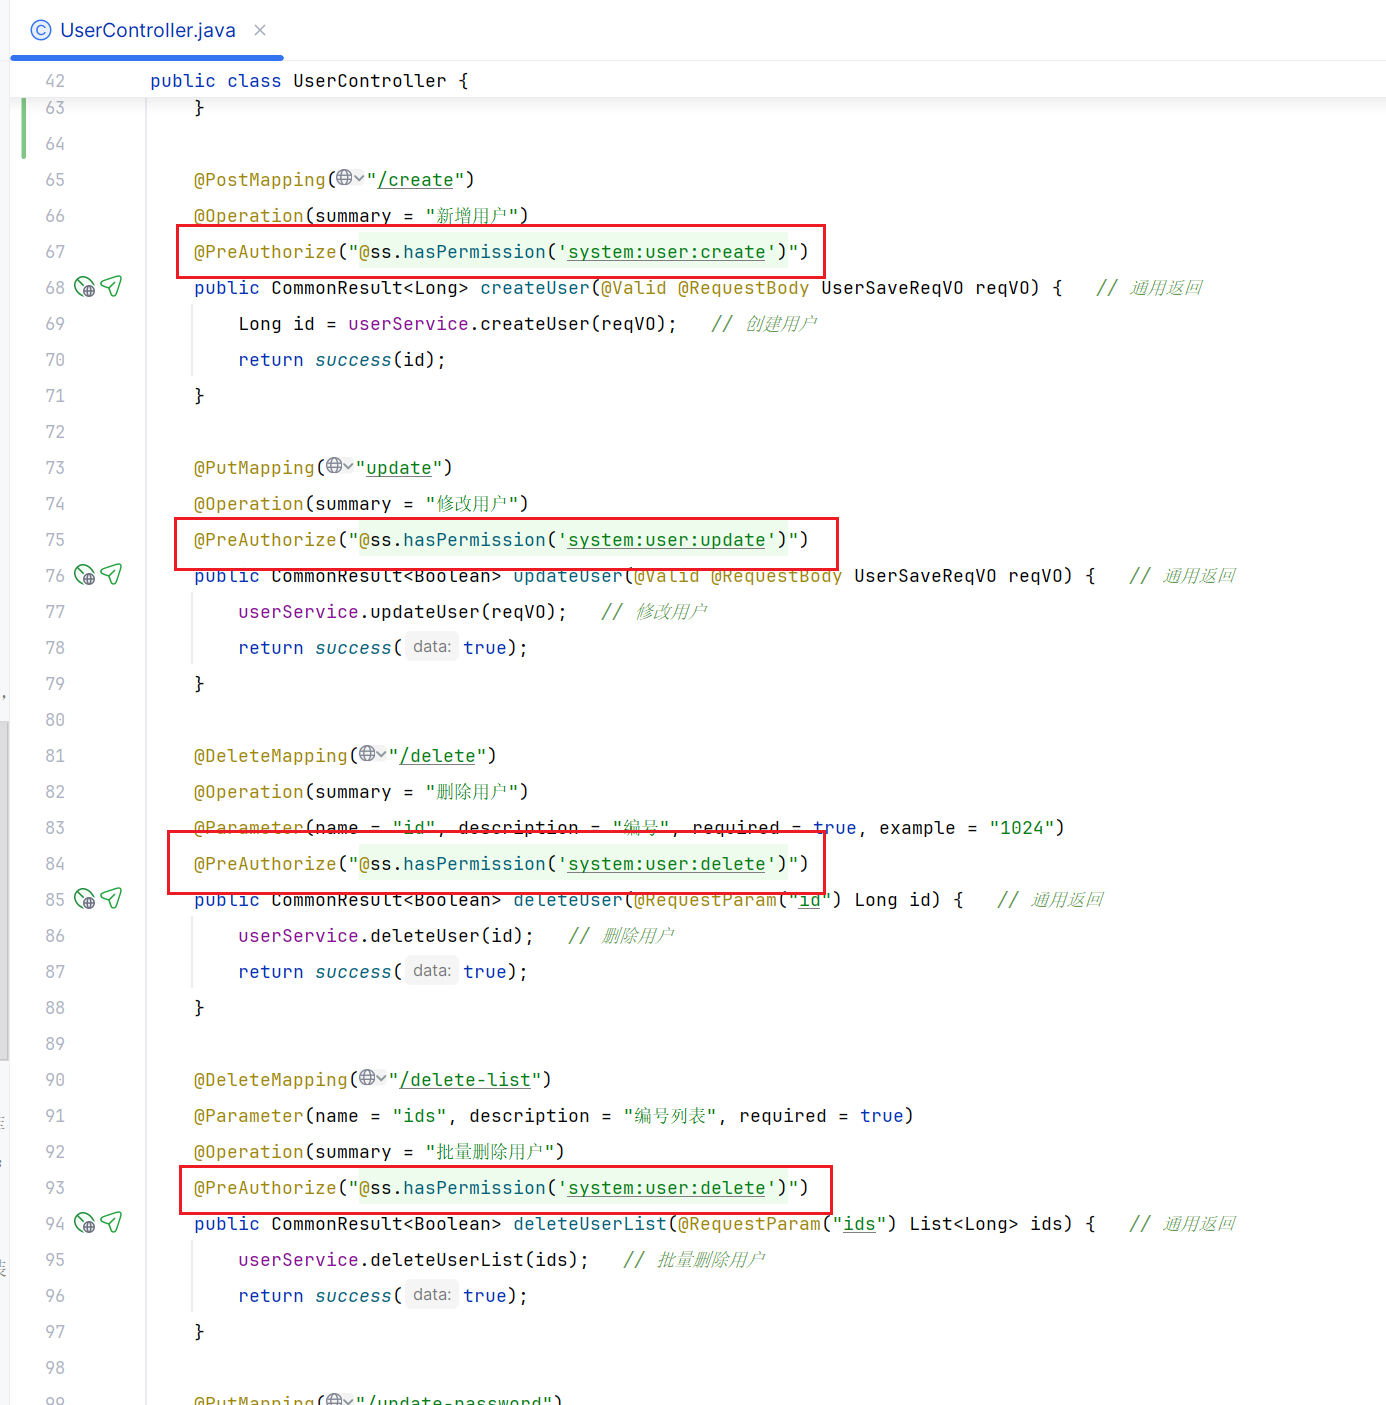The width and height of the screenshot is (1386, 1405).
Task: Click the "data:" inlay hint on line 78
Action: [431, 647]
